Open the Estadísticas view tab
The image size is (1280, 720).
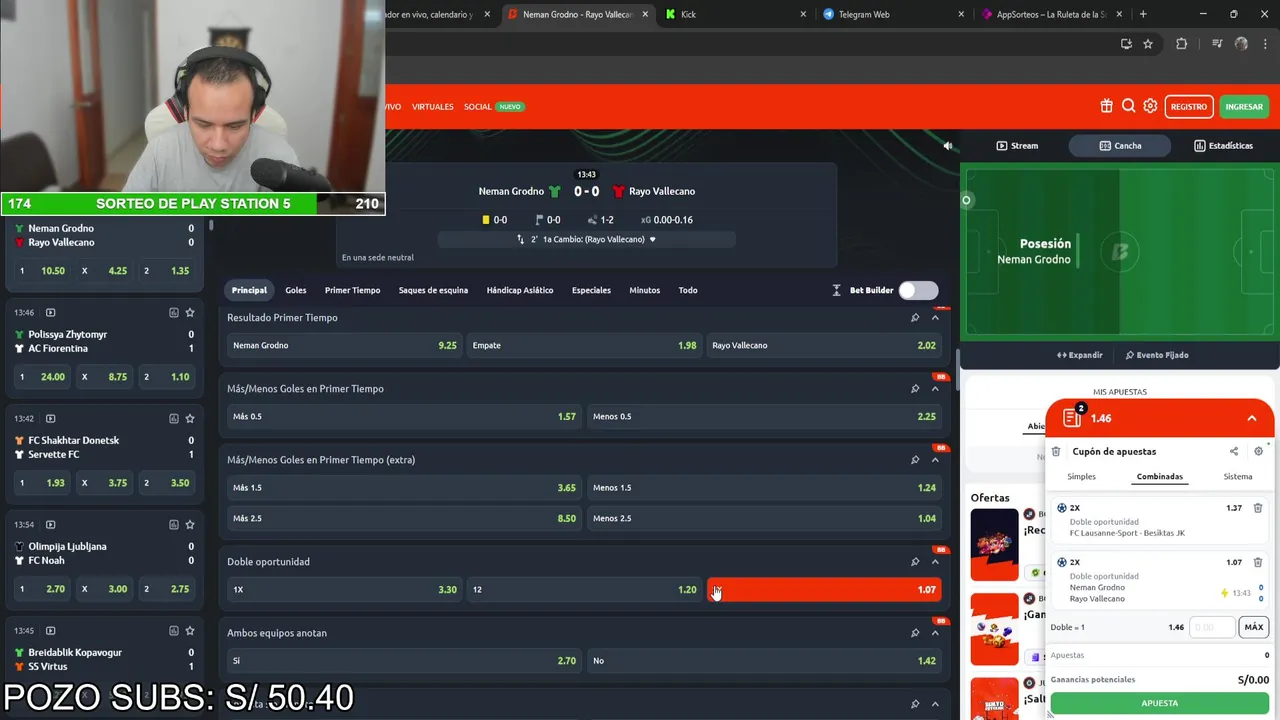click(1223, 146)
